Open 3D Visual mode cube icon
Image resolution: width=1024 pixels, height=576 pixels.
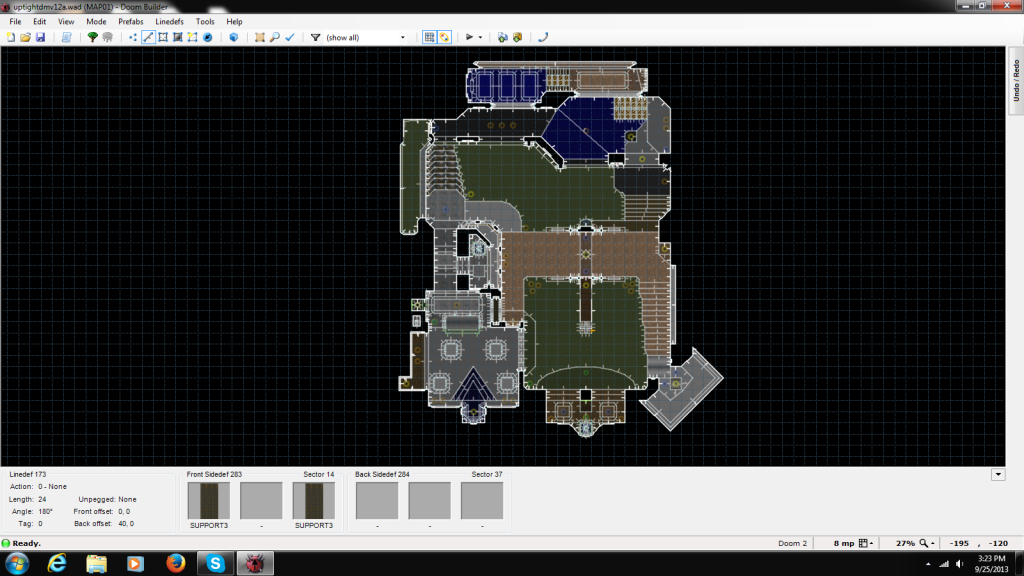(234, 37)
